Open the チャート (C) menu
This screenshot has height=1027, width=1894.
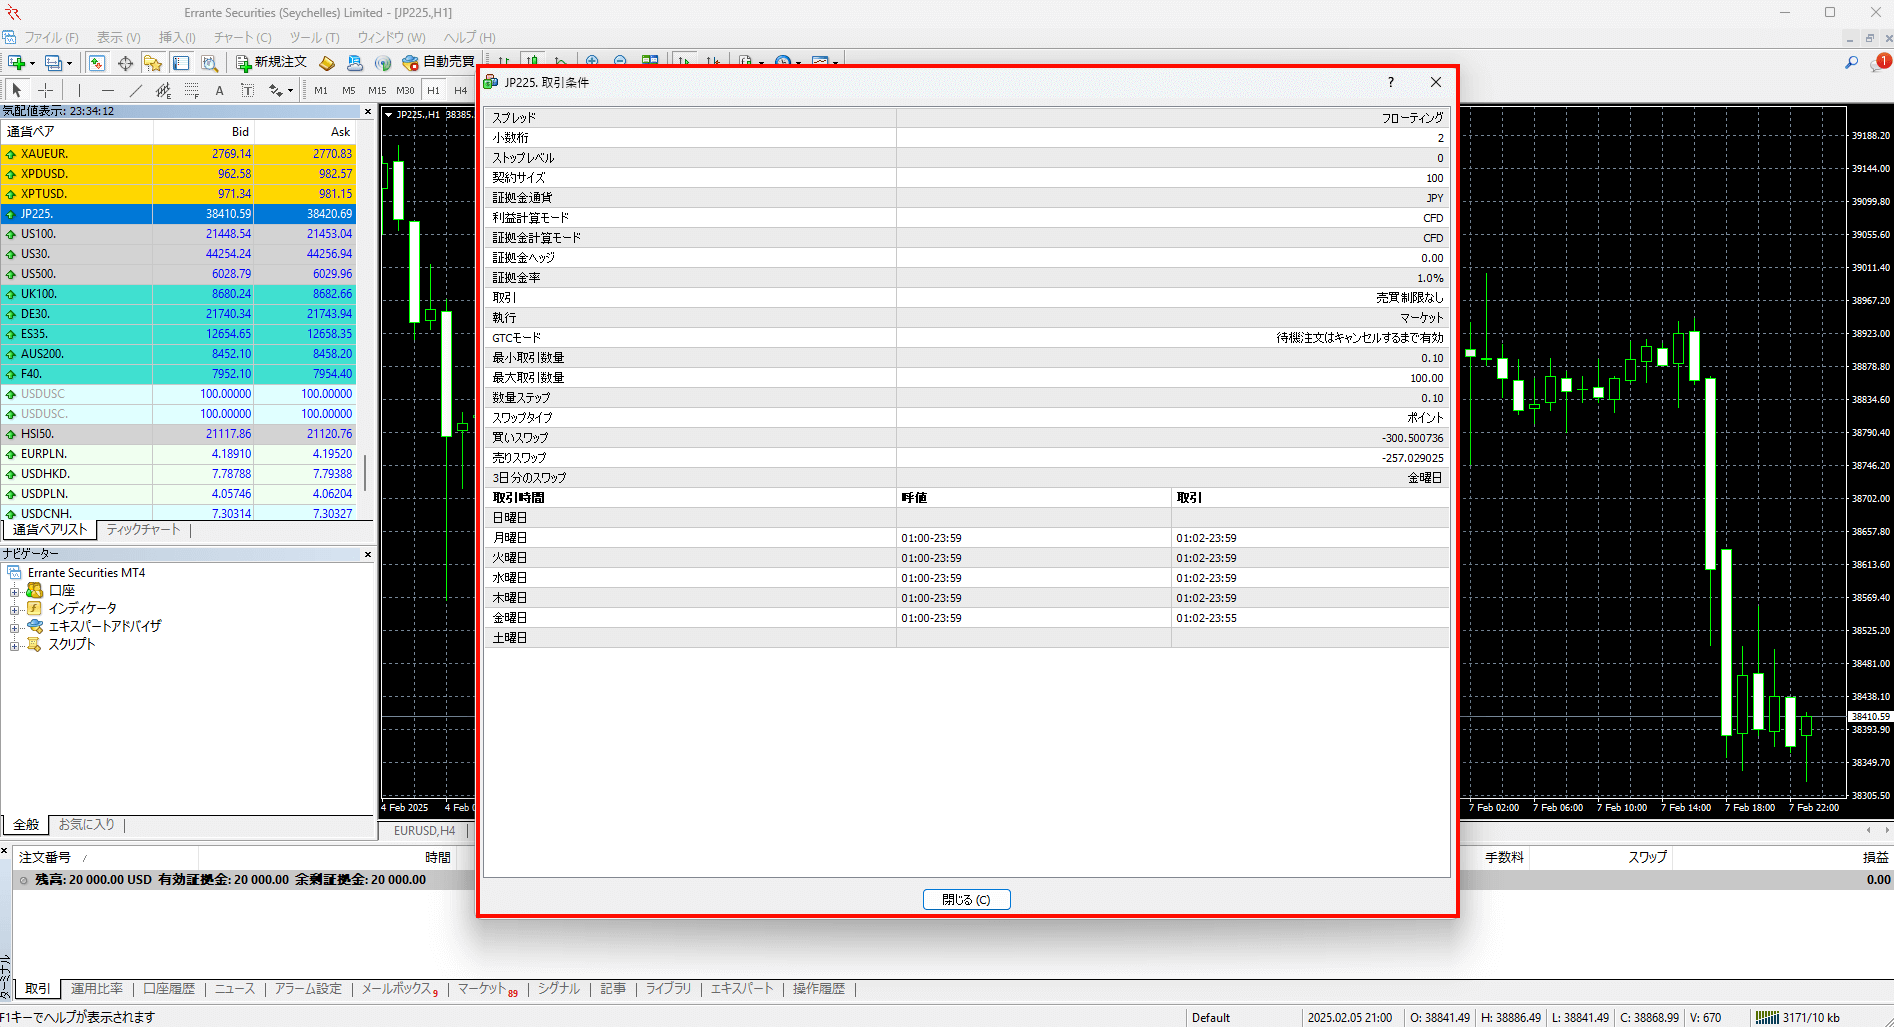[x=242, y=37]
